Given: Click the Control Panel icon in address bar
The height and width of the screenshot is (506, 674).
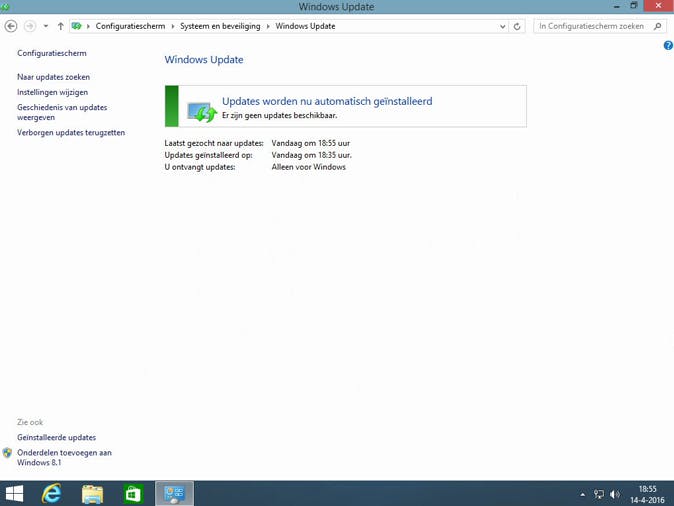Looking at the screenshot, I should (x=77, y=26).
